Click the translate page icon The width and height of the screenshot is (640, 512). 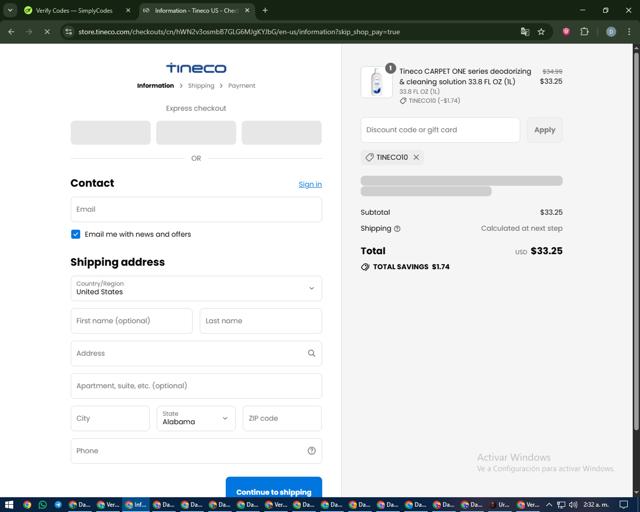(x=525, y=32)
